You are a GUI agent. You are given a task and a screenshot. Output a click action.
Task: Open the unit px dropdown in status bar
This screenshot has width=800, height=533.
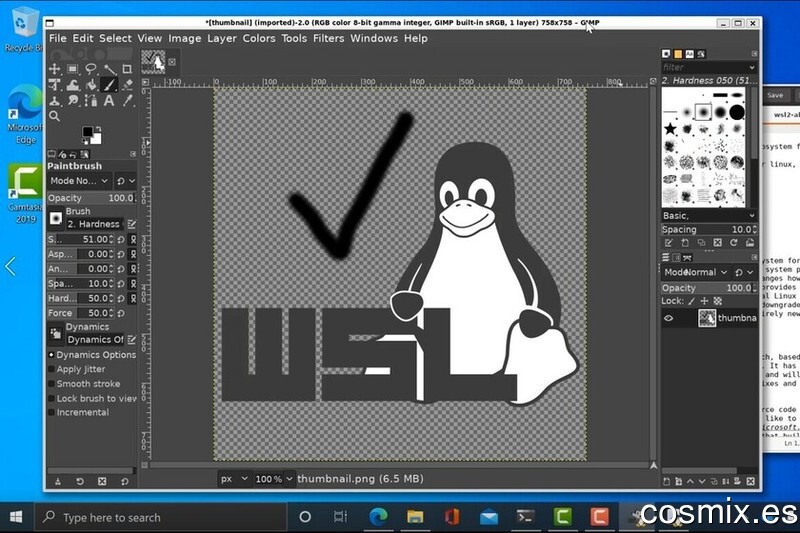point(233,479)
